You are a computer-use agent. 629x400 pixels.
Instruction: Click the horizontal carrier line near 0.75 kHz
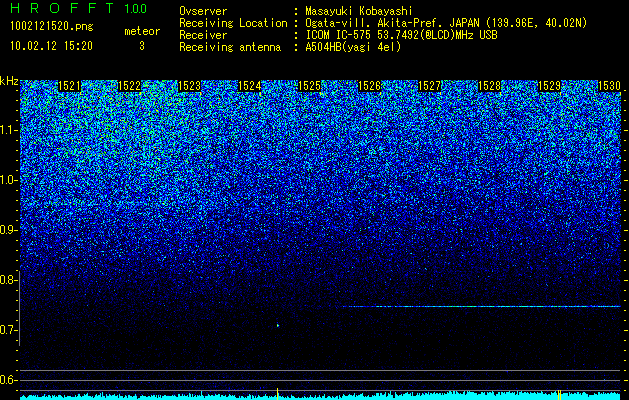click(x=481, y=307)
